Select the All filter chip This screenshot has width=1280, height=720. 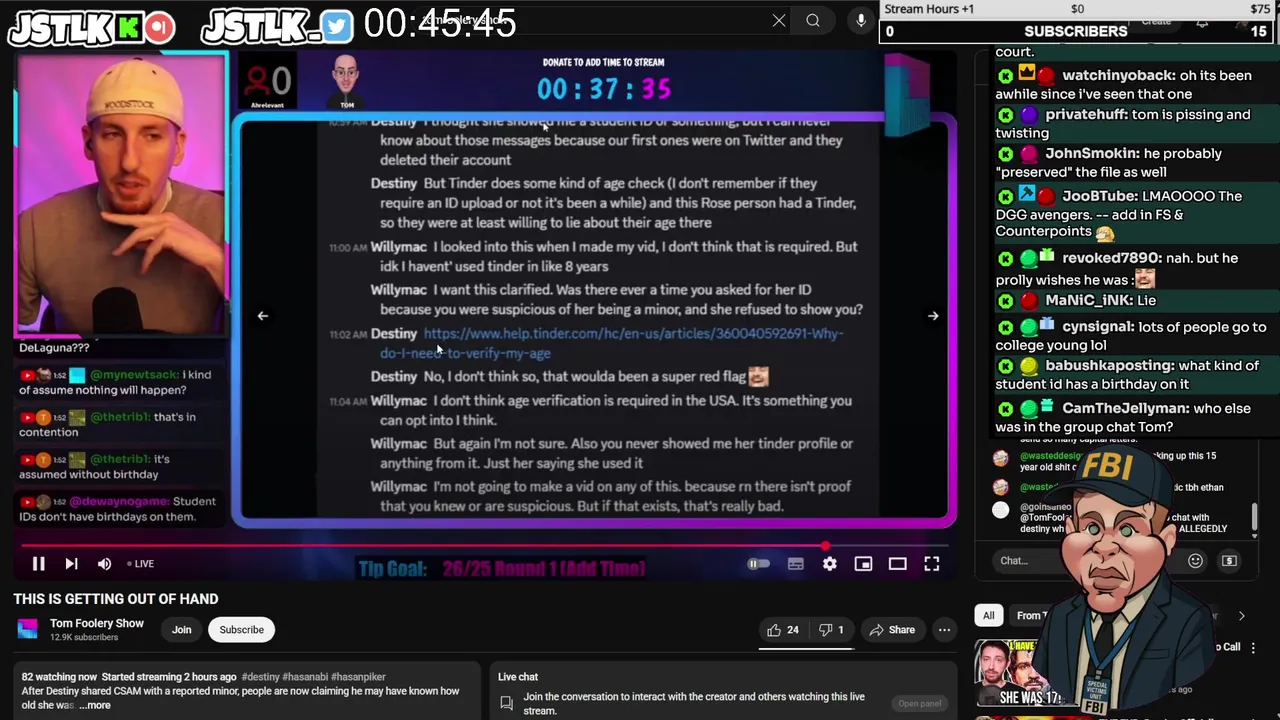988,616
